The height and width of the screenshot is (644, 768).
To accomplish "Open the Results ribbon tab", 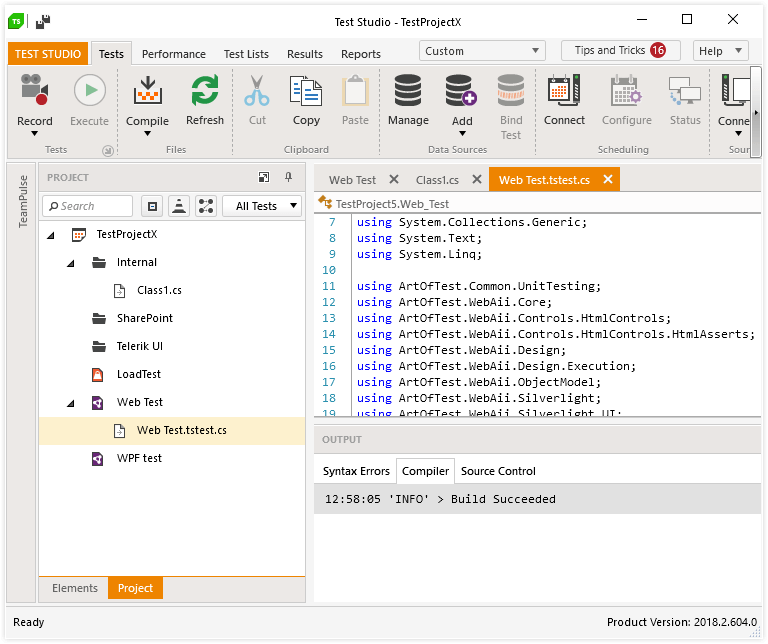I will [305, 54].
